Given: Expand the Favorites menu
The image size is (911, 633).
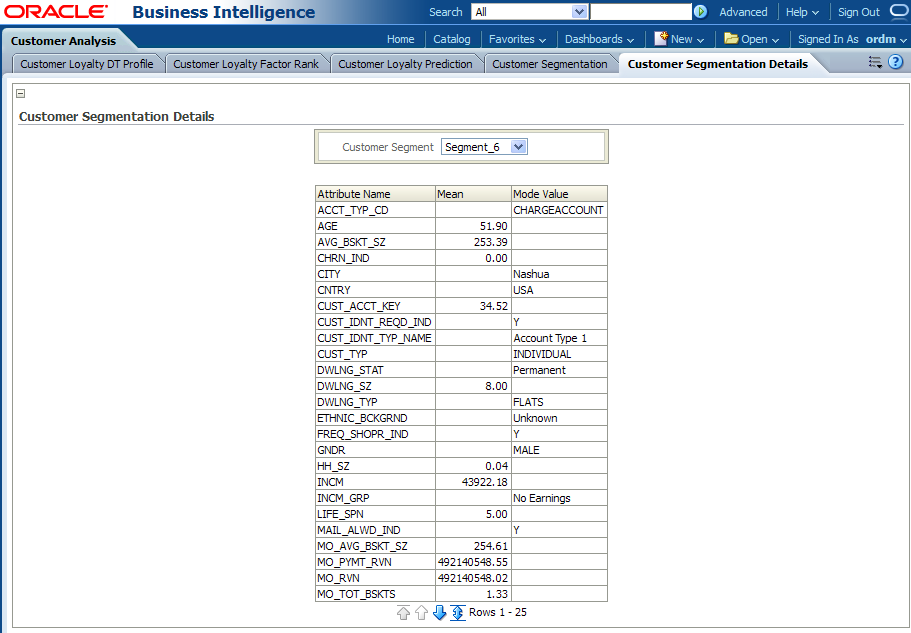Looking at the screenshot, I should (x=517, y=39).
